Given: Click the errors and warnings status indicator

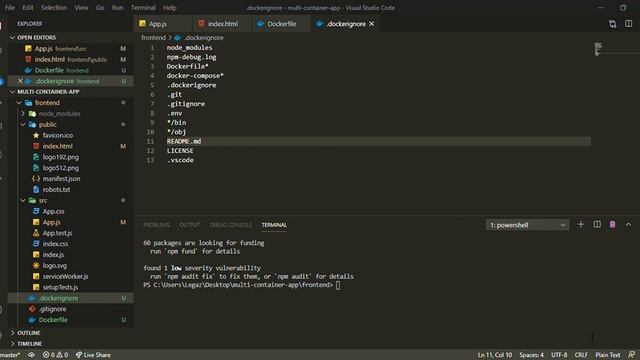Looking at the screenshot, I should click(55, 355).
